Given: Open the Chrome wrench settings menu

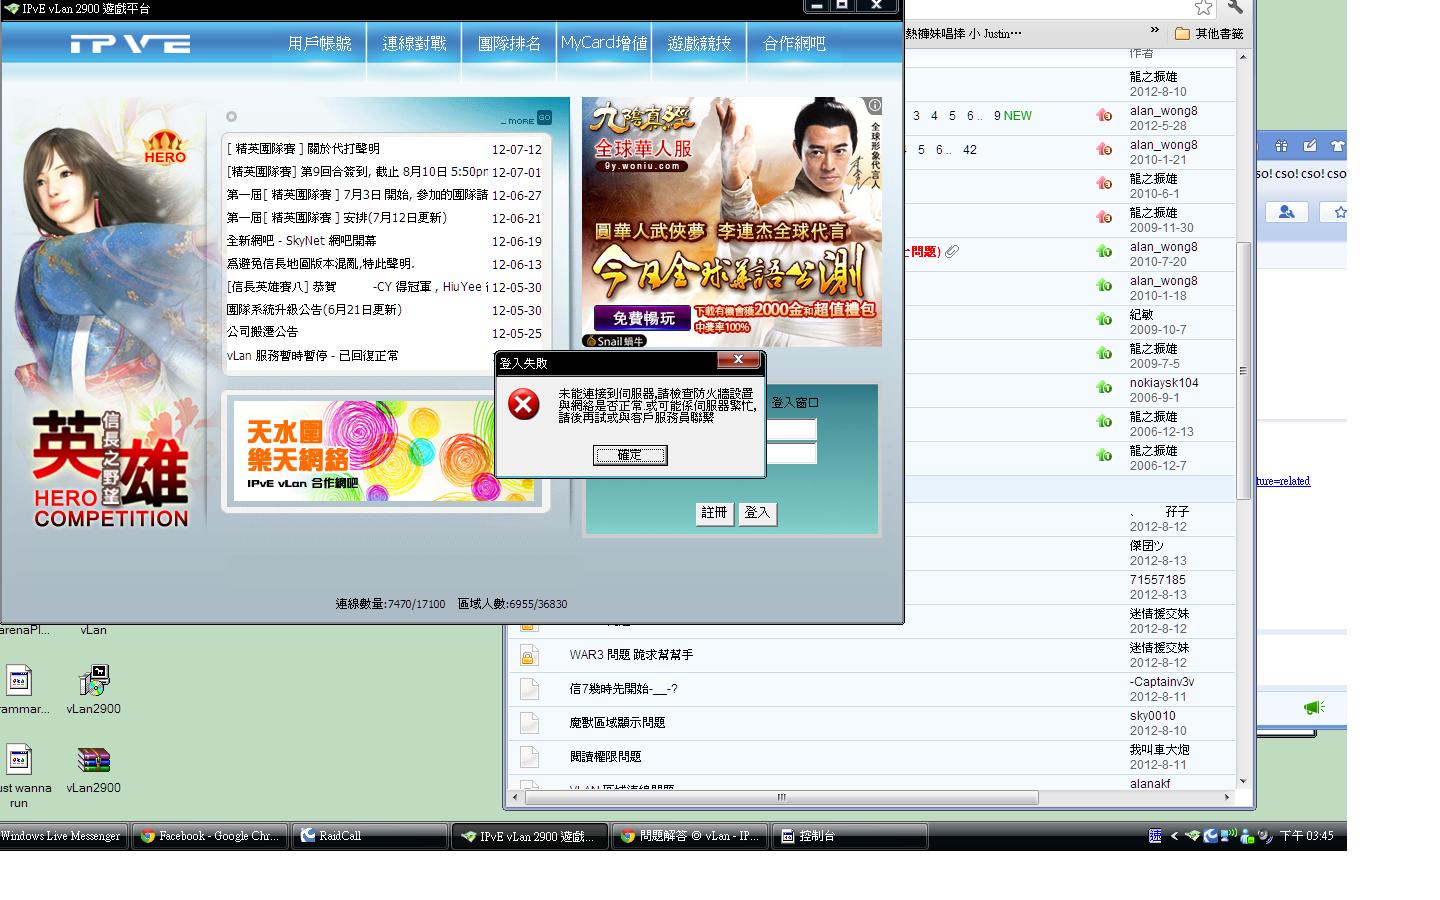Looking at the screenshot, I should point(1235,8).
